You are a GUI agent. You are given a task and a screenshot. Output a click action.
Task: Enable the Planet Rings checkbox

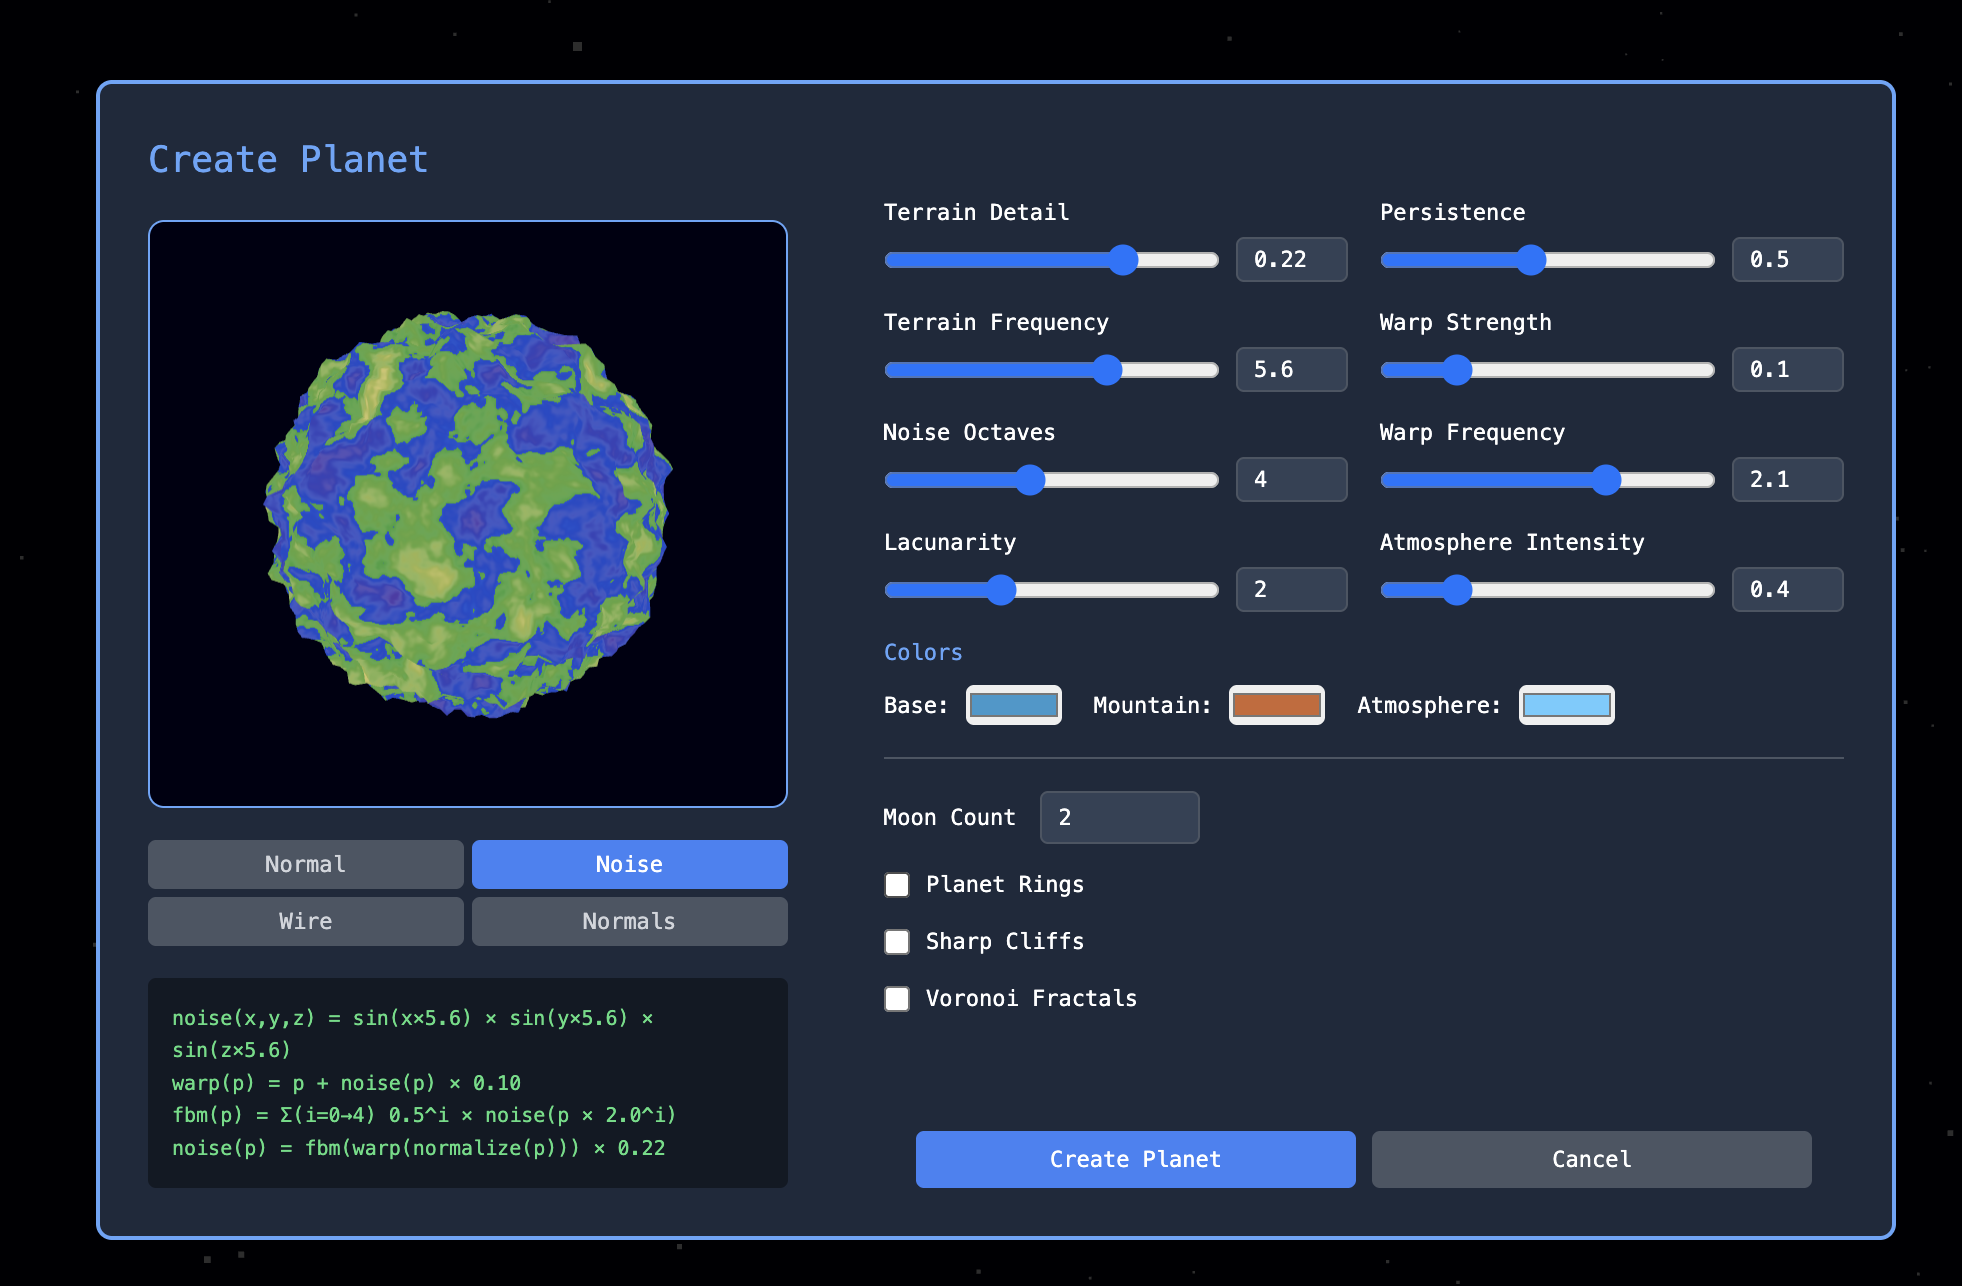click(x=897, y=885)
